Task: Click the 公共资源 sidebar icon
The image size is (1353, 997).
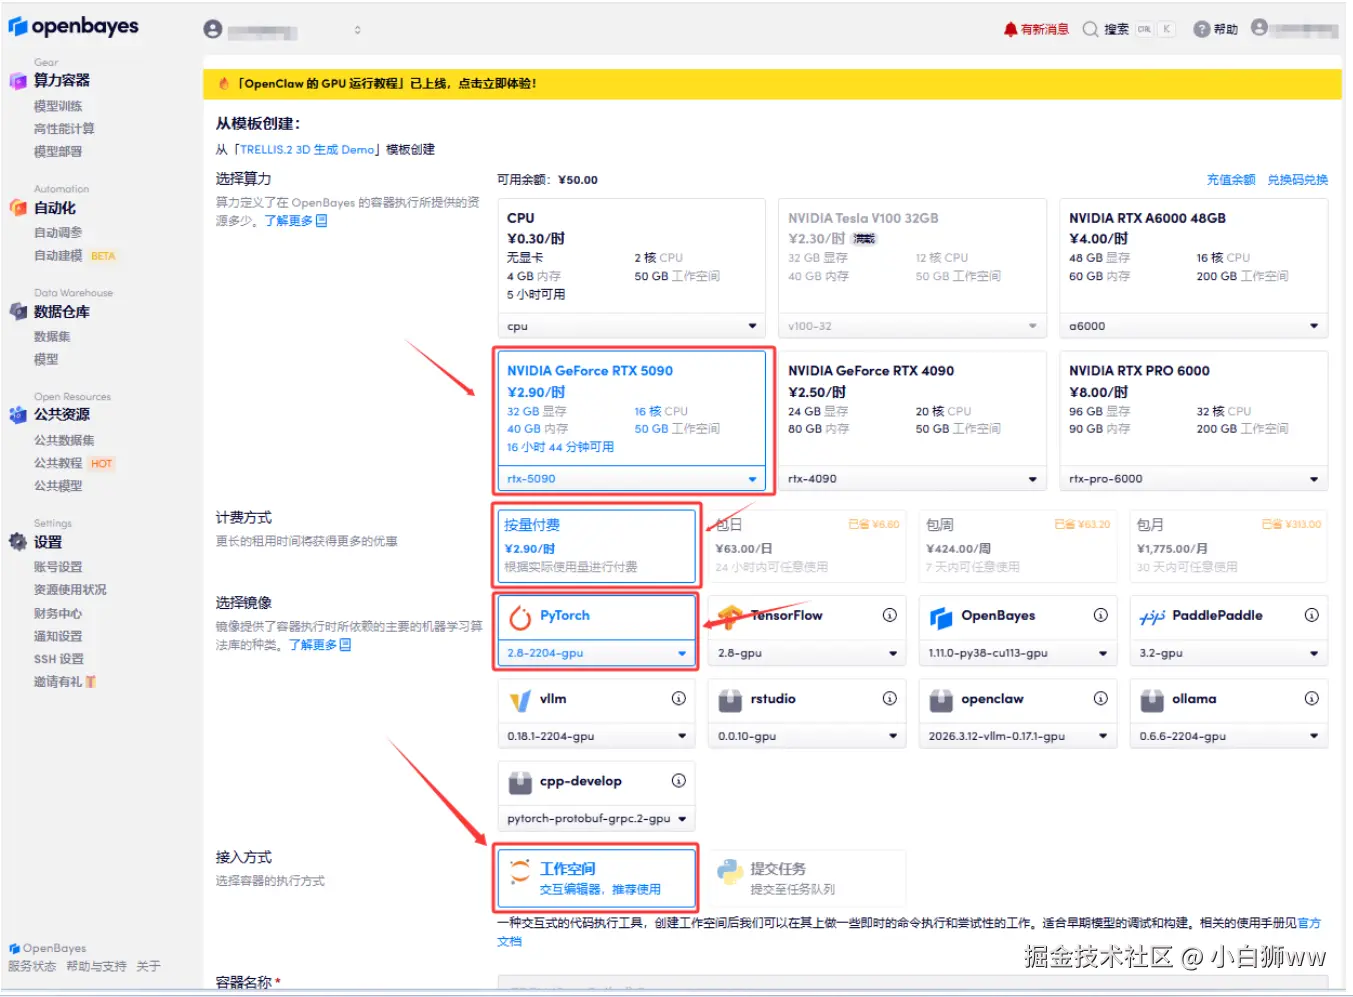Action: (17, 414)
